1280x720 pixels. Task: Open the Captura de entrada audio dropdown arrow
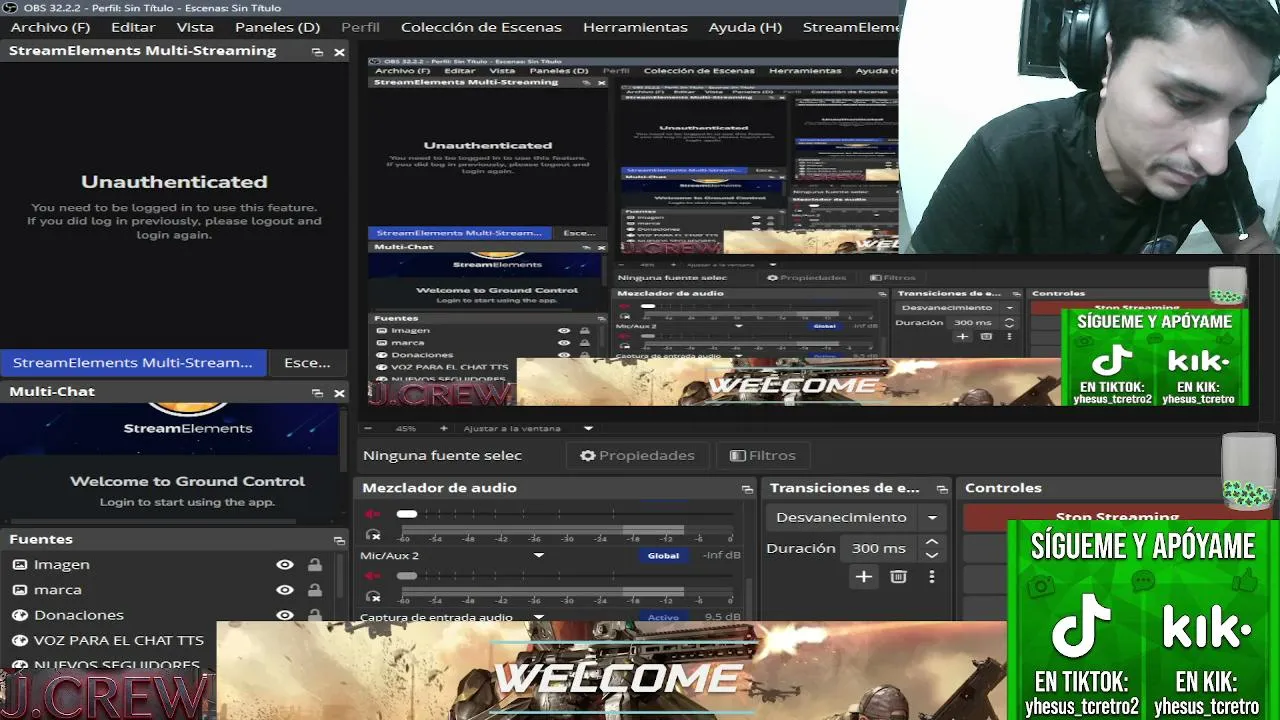pos(538,617)
